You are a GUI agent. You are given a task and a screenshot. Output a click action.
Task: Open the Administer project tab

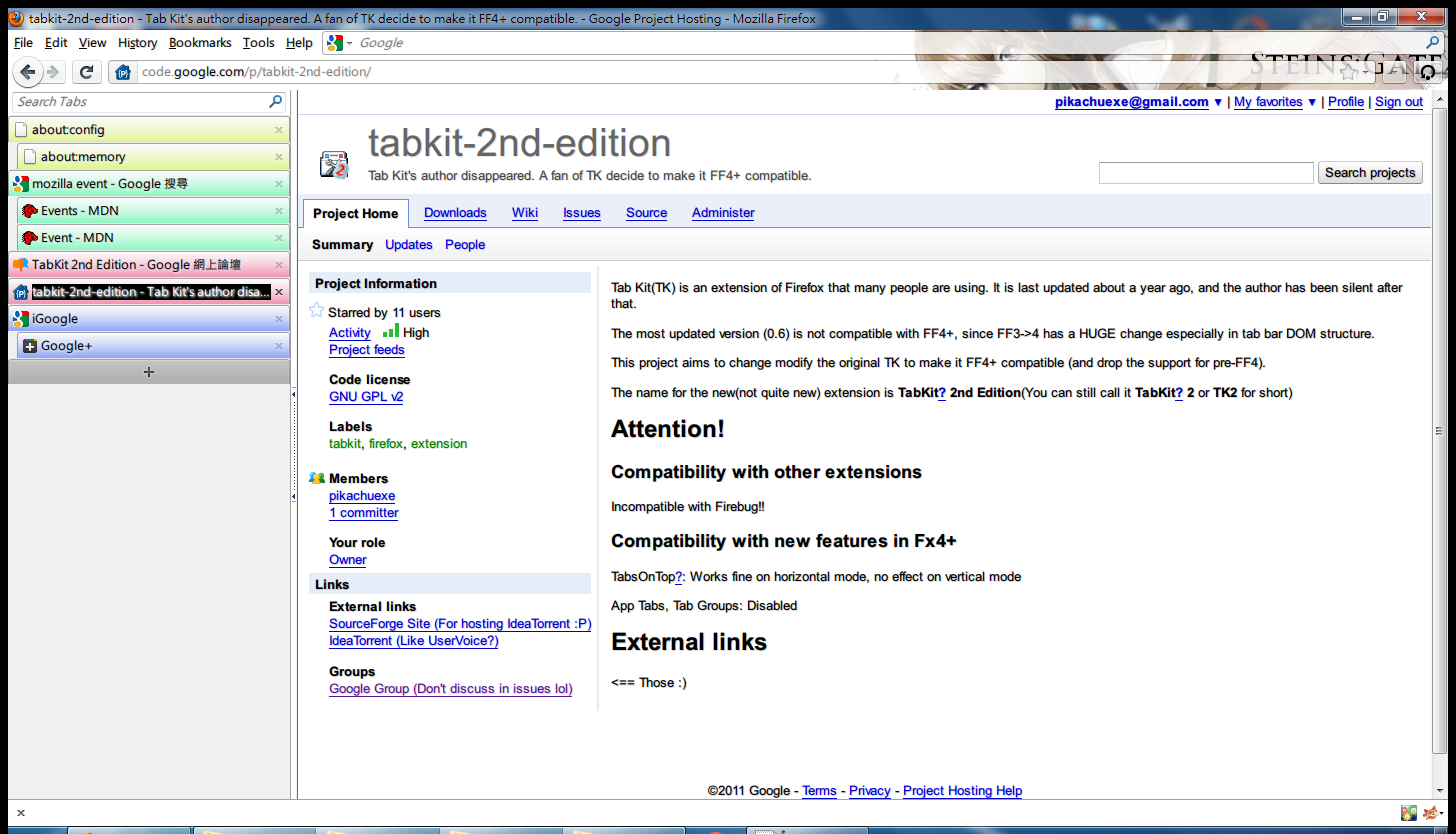point(723,213)
